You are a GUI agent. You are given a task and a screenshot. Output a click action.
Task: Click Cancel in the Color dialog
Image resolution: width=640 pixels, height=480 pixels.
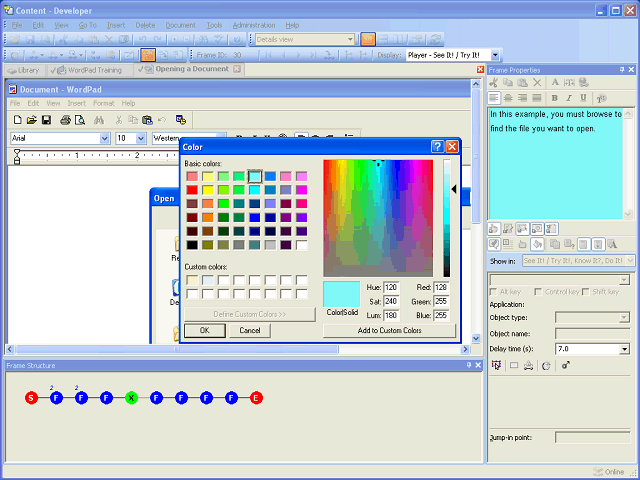coord(250,330)
